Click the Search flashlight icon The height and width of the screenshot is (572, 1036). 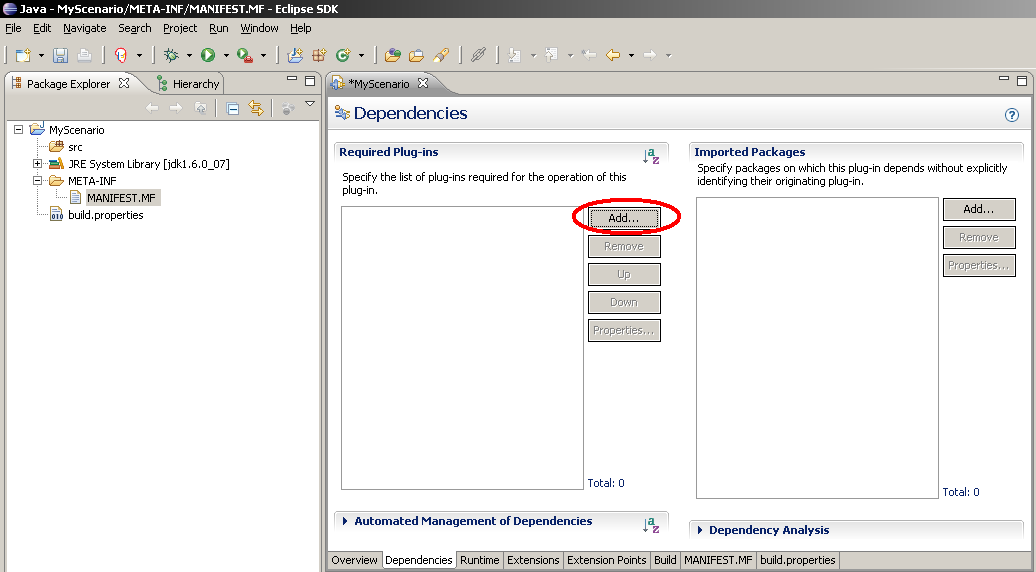pos(441,55)
